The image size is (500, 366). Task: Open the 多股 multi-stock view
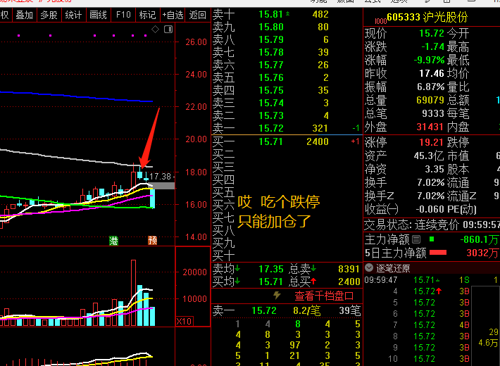click(x=49, y=15)
